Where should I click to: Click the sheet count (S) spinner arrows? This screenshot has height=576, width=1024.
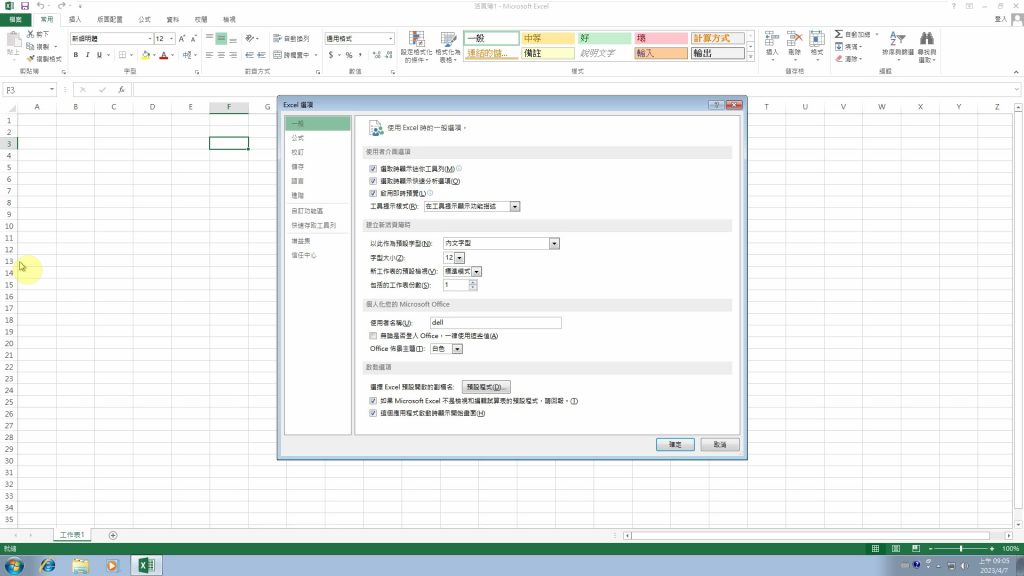click(x=473, y=285)
